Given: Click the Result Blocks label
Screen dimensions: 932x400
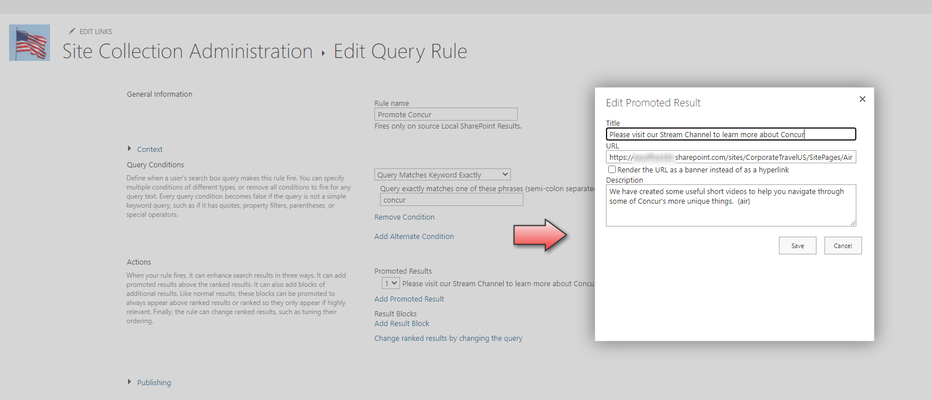Looking at the screenshot, I should 395,313.
